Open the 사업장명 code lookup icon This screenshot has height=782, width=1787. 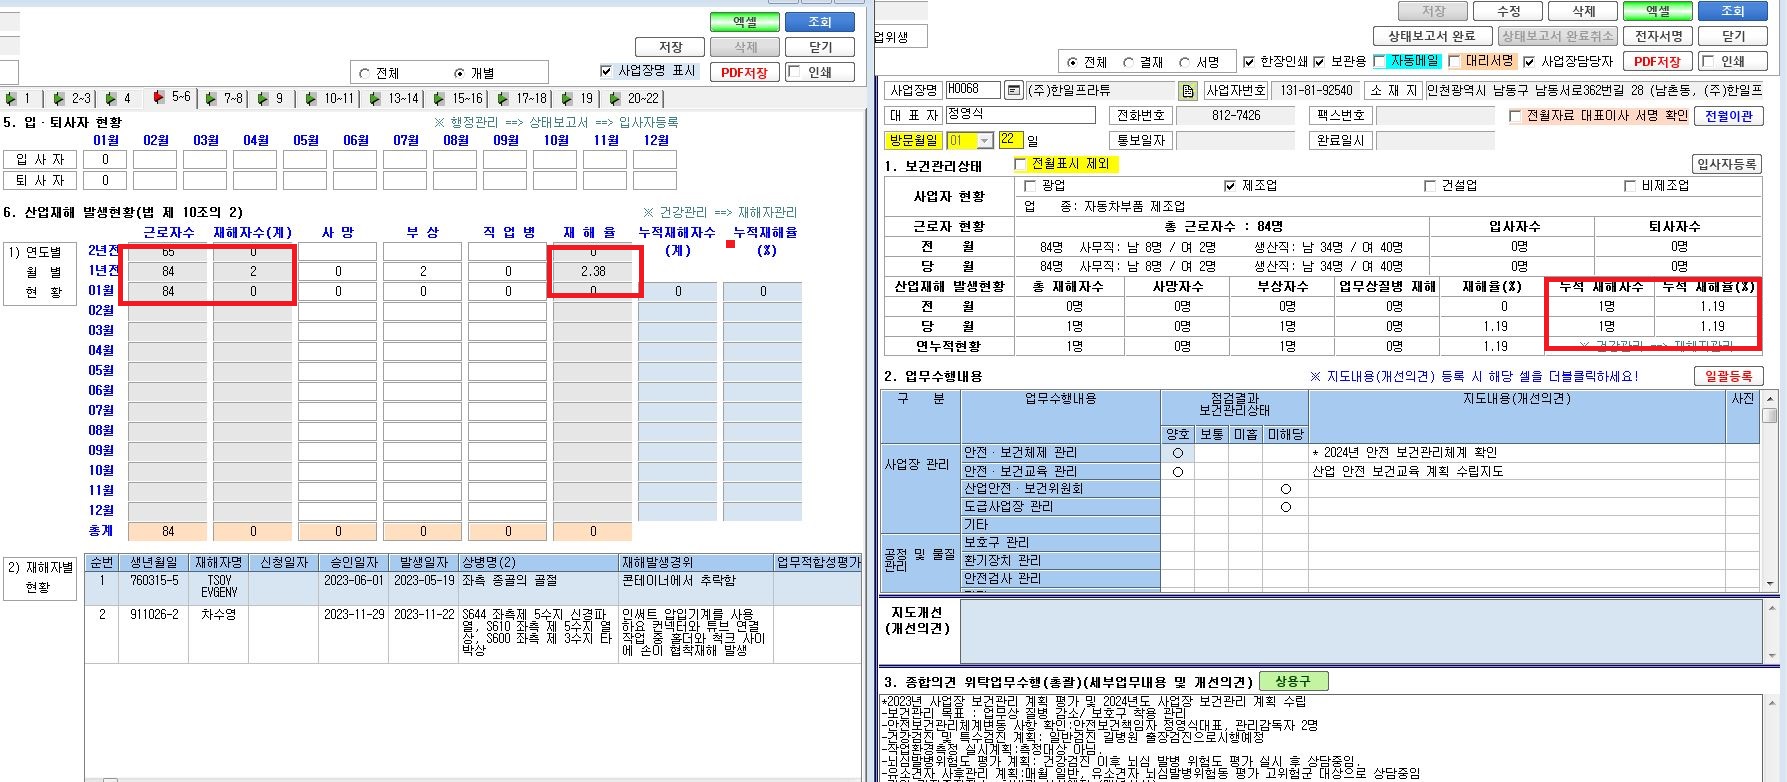(1013, 91)
